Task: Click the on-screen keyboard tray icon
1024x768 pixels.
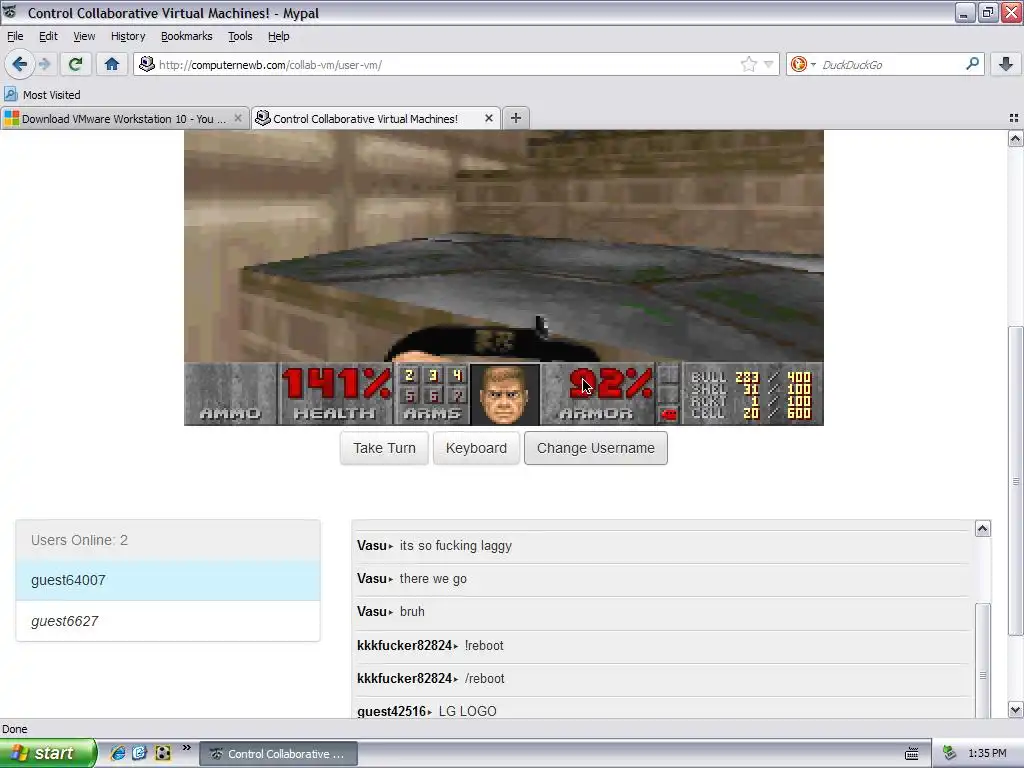Action: coord(912,754)
